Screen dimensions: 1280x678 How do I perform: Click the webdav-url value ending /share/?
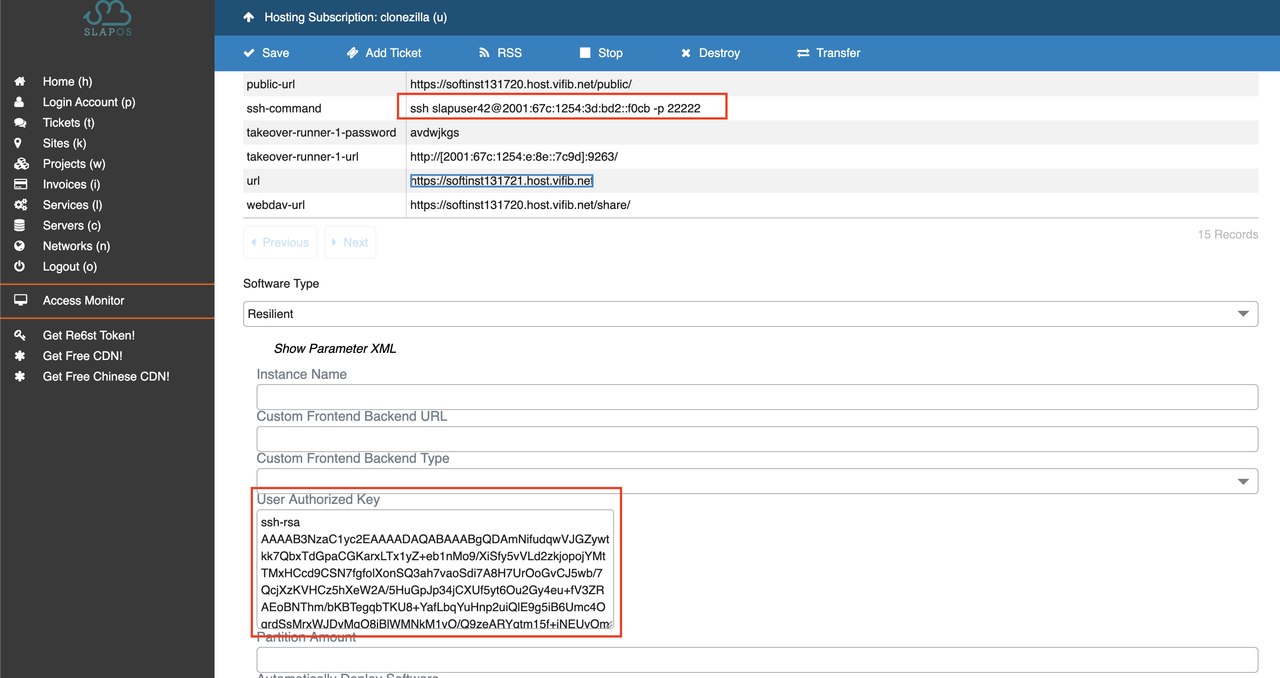tap(520, 205)
